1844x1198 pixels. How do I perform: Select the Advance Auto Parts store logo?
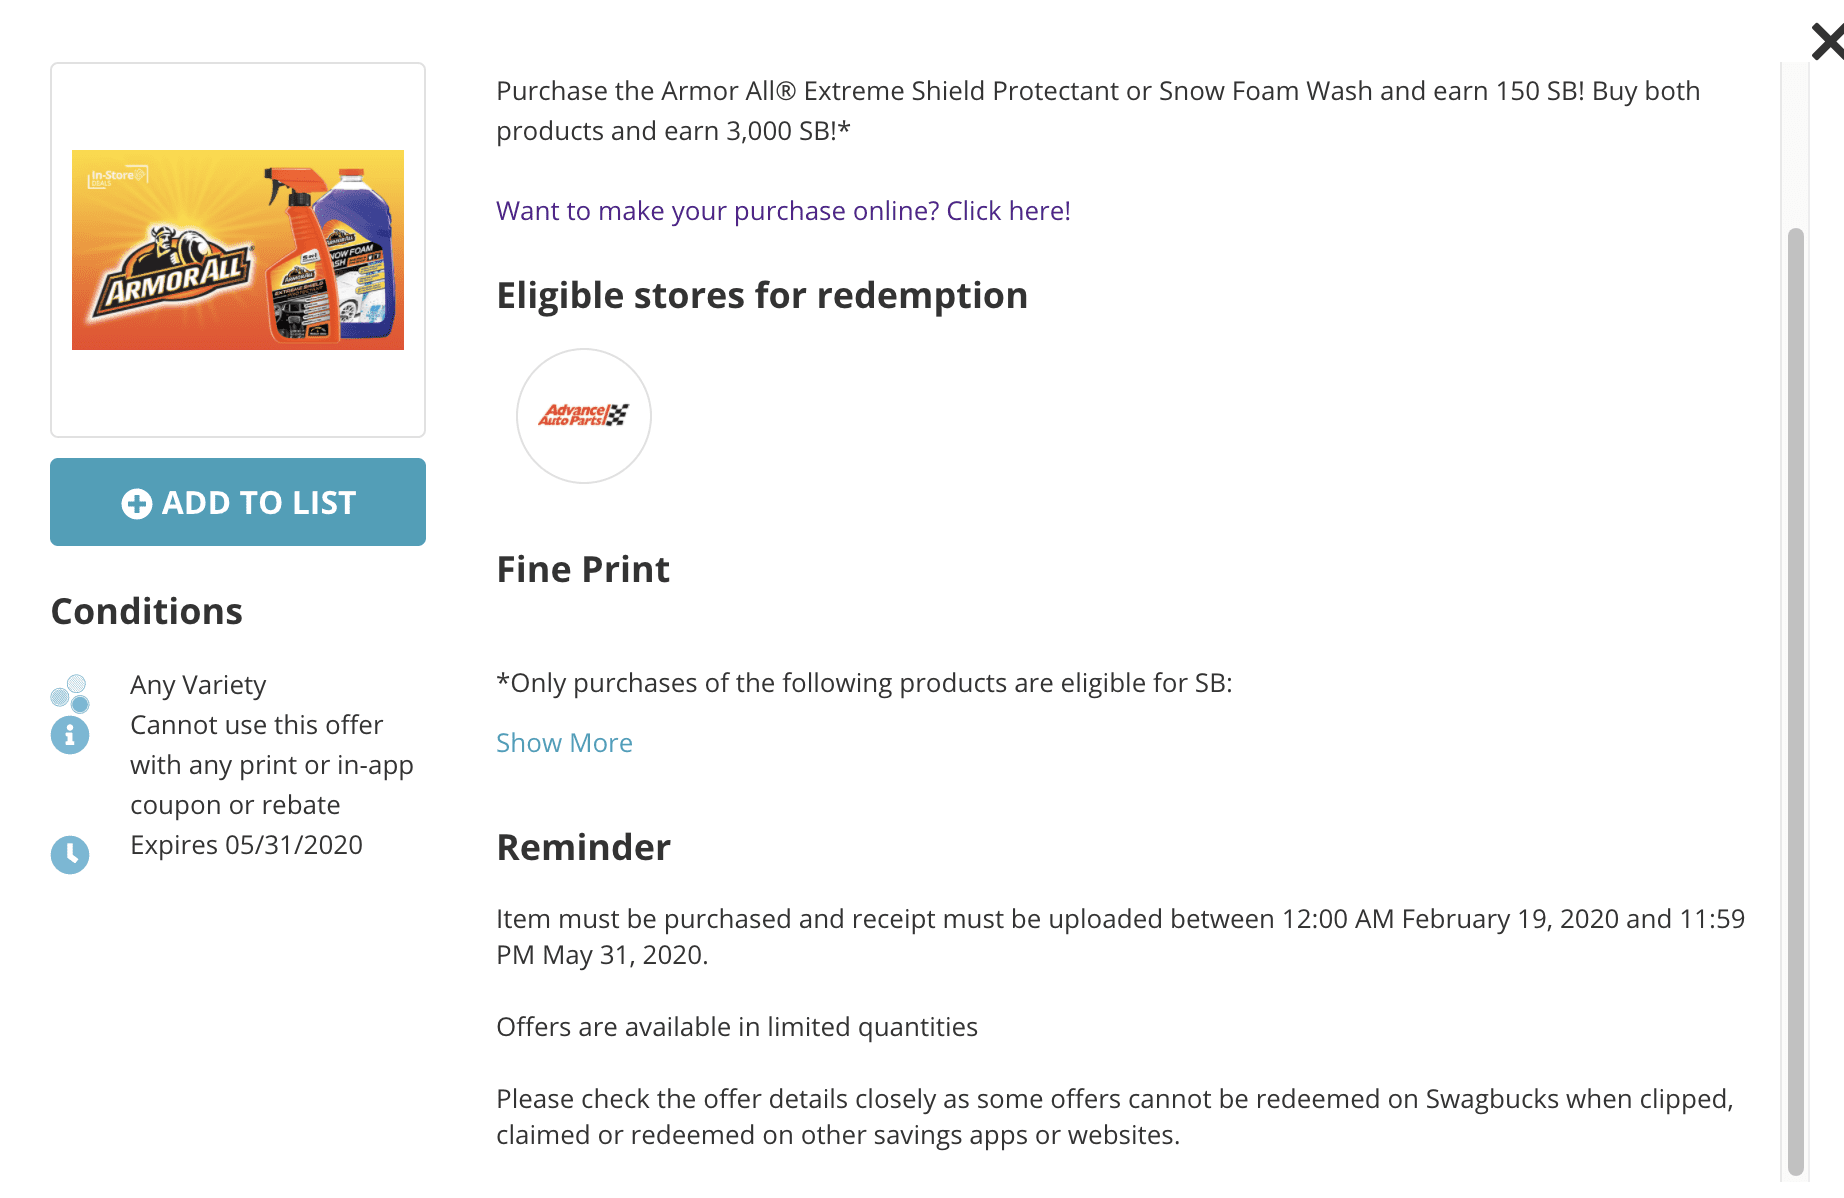click(x=584, y=415)
